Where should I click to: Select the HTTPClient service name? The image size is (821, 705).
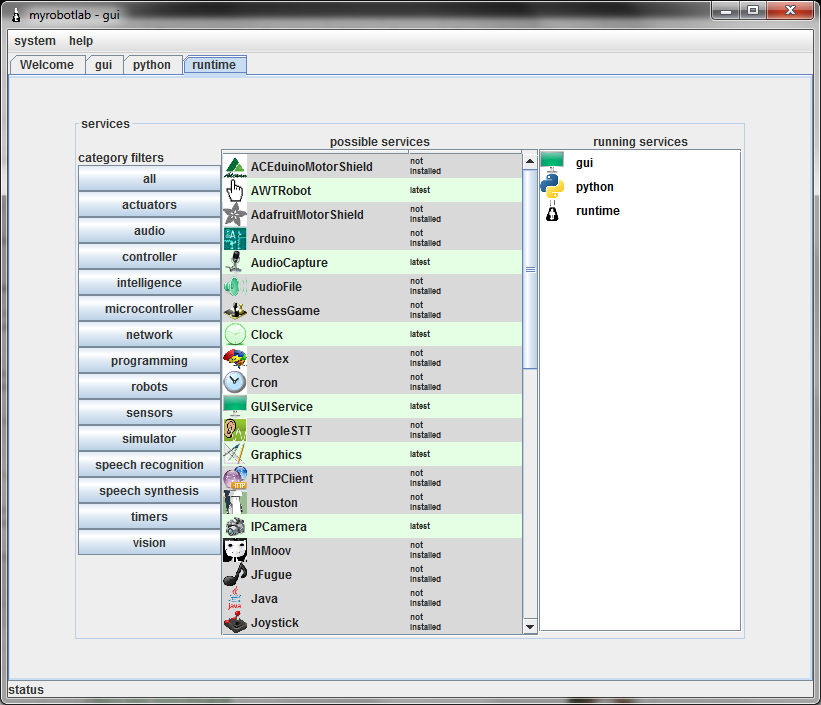coord(282,479)
